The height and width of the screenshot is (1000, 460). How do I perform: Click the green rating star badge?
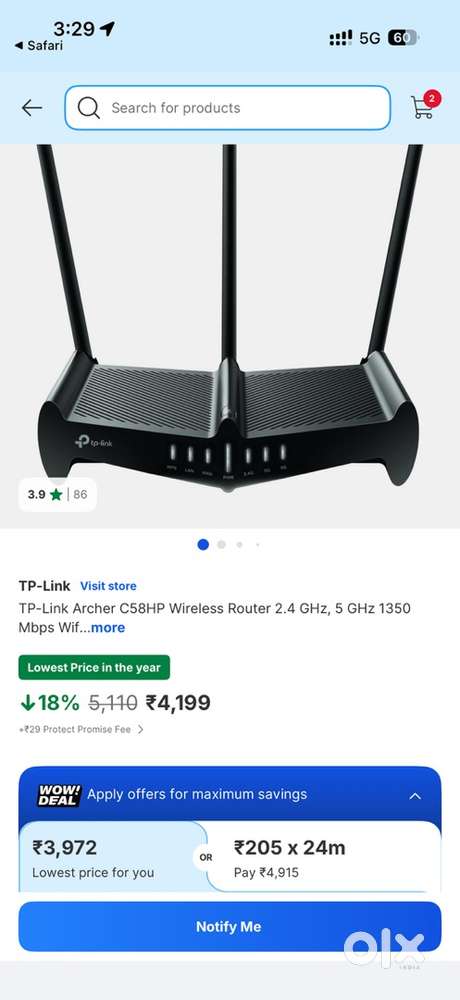[x=57, y=494]
